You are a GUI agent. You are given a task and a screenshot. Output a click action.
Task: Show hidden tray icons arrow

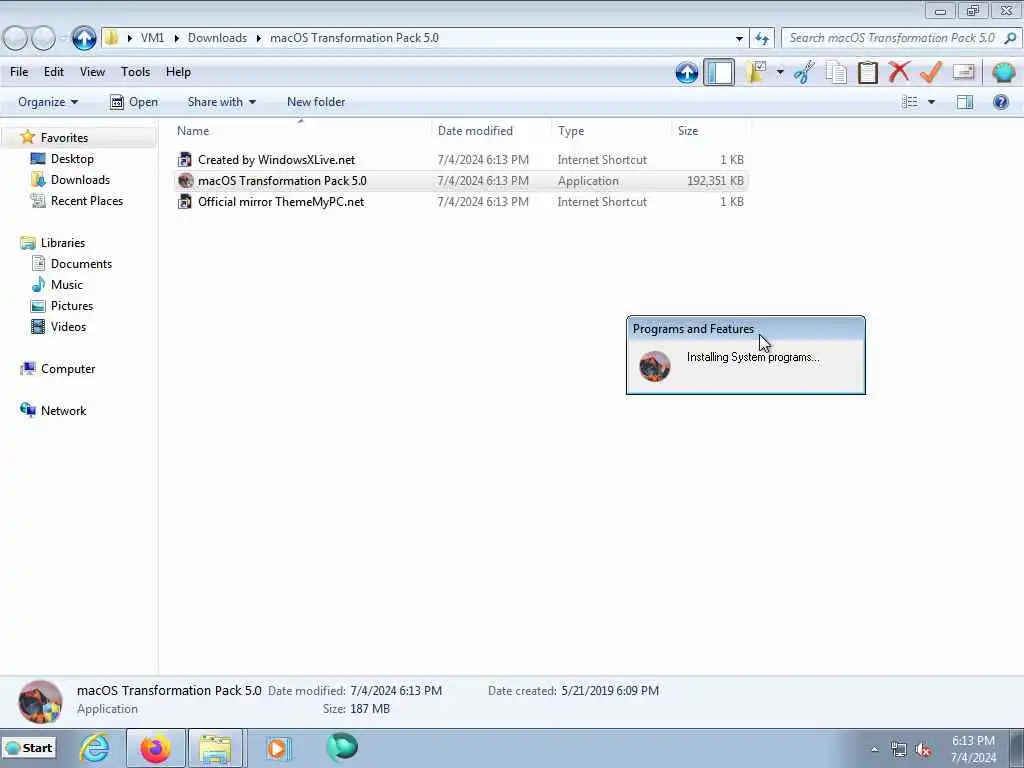click(874, 750)
